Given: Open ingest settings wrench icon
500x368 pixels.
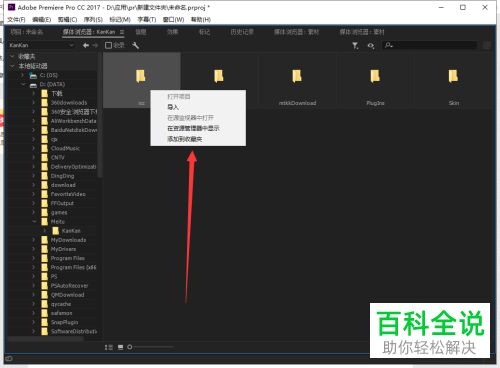Looking at the screenshot, I should tap(135, 45).
